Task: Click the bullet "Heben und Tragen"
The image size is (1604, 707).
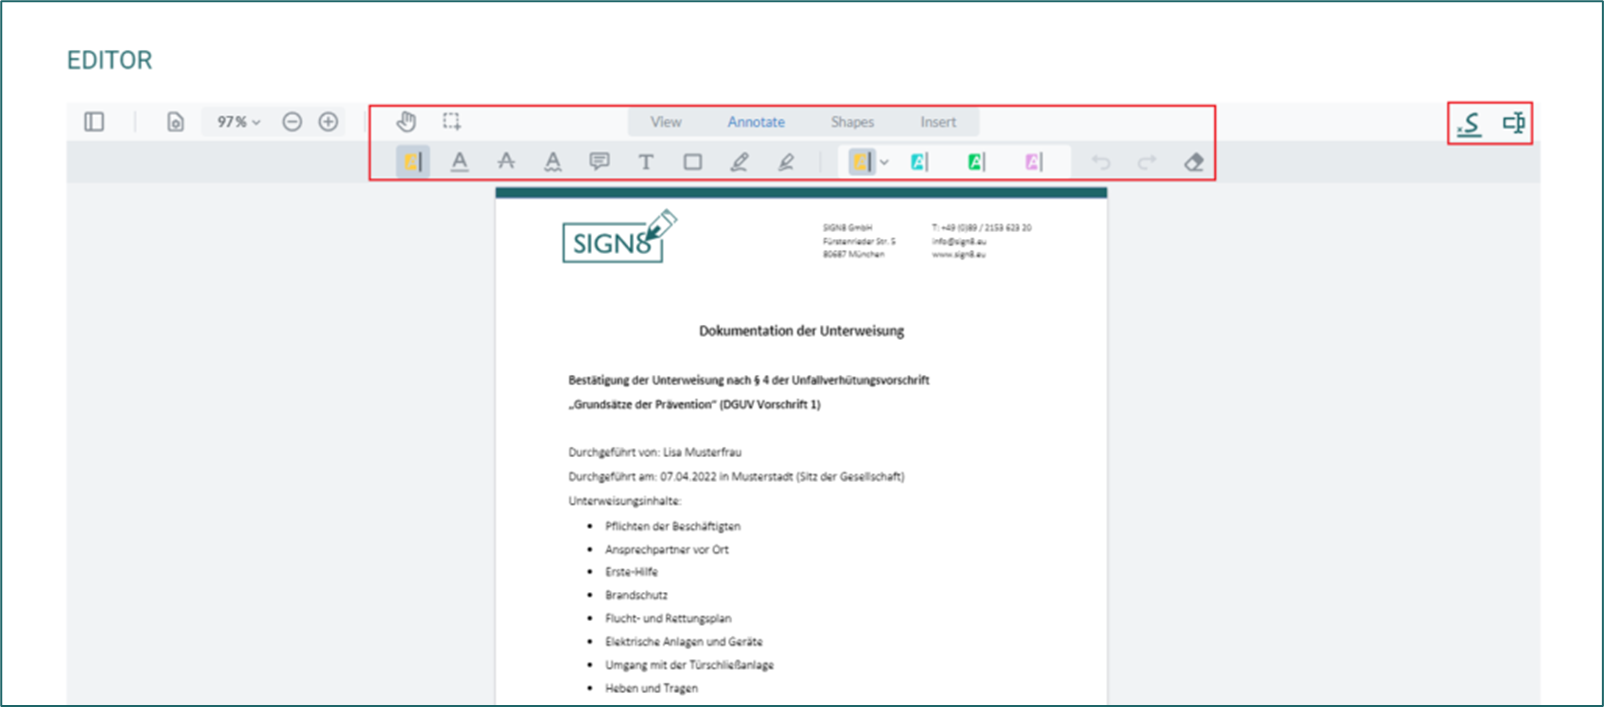Action: [x=651, y=688]
